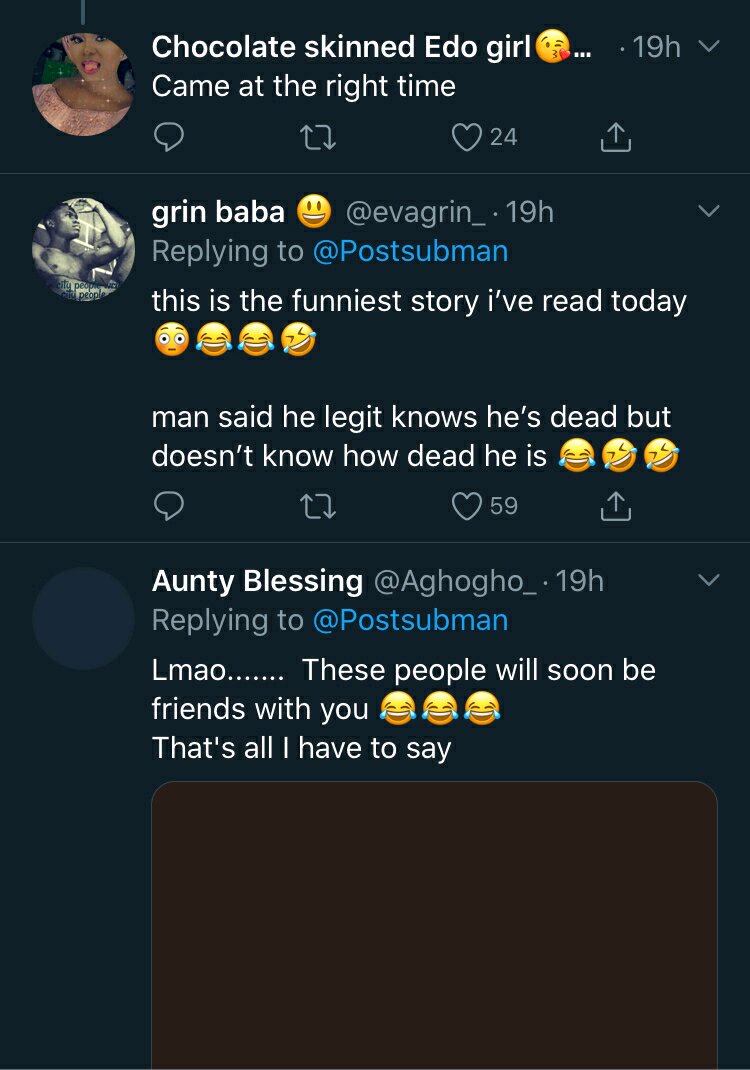
Task: Open options chevron on grin baba's tweet
Action: point(707,211)
